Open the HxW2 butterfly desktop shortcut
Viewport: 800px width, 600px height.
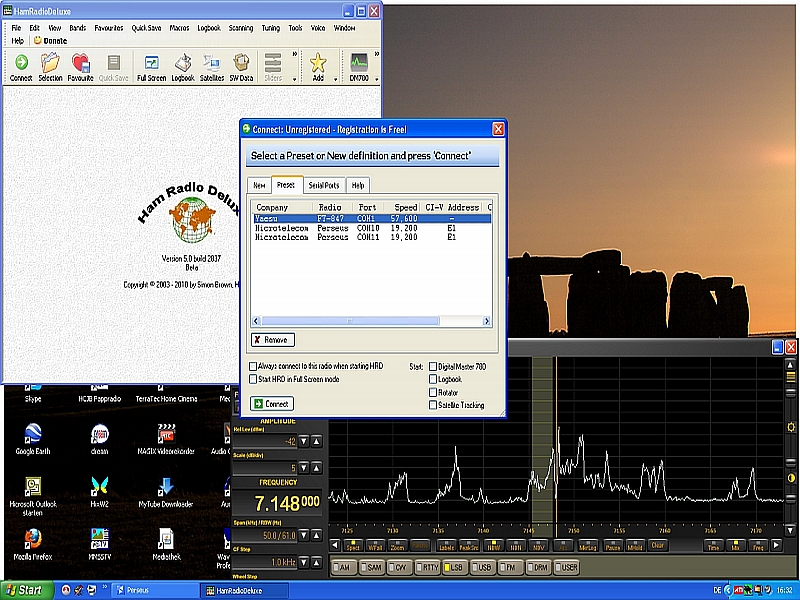(99, 492)
